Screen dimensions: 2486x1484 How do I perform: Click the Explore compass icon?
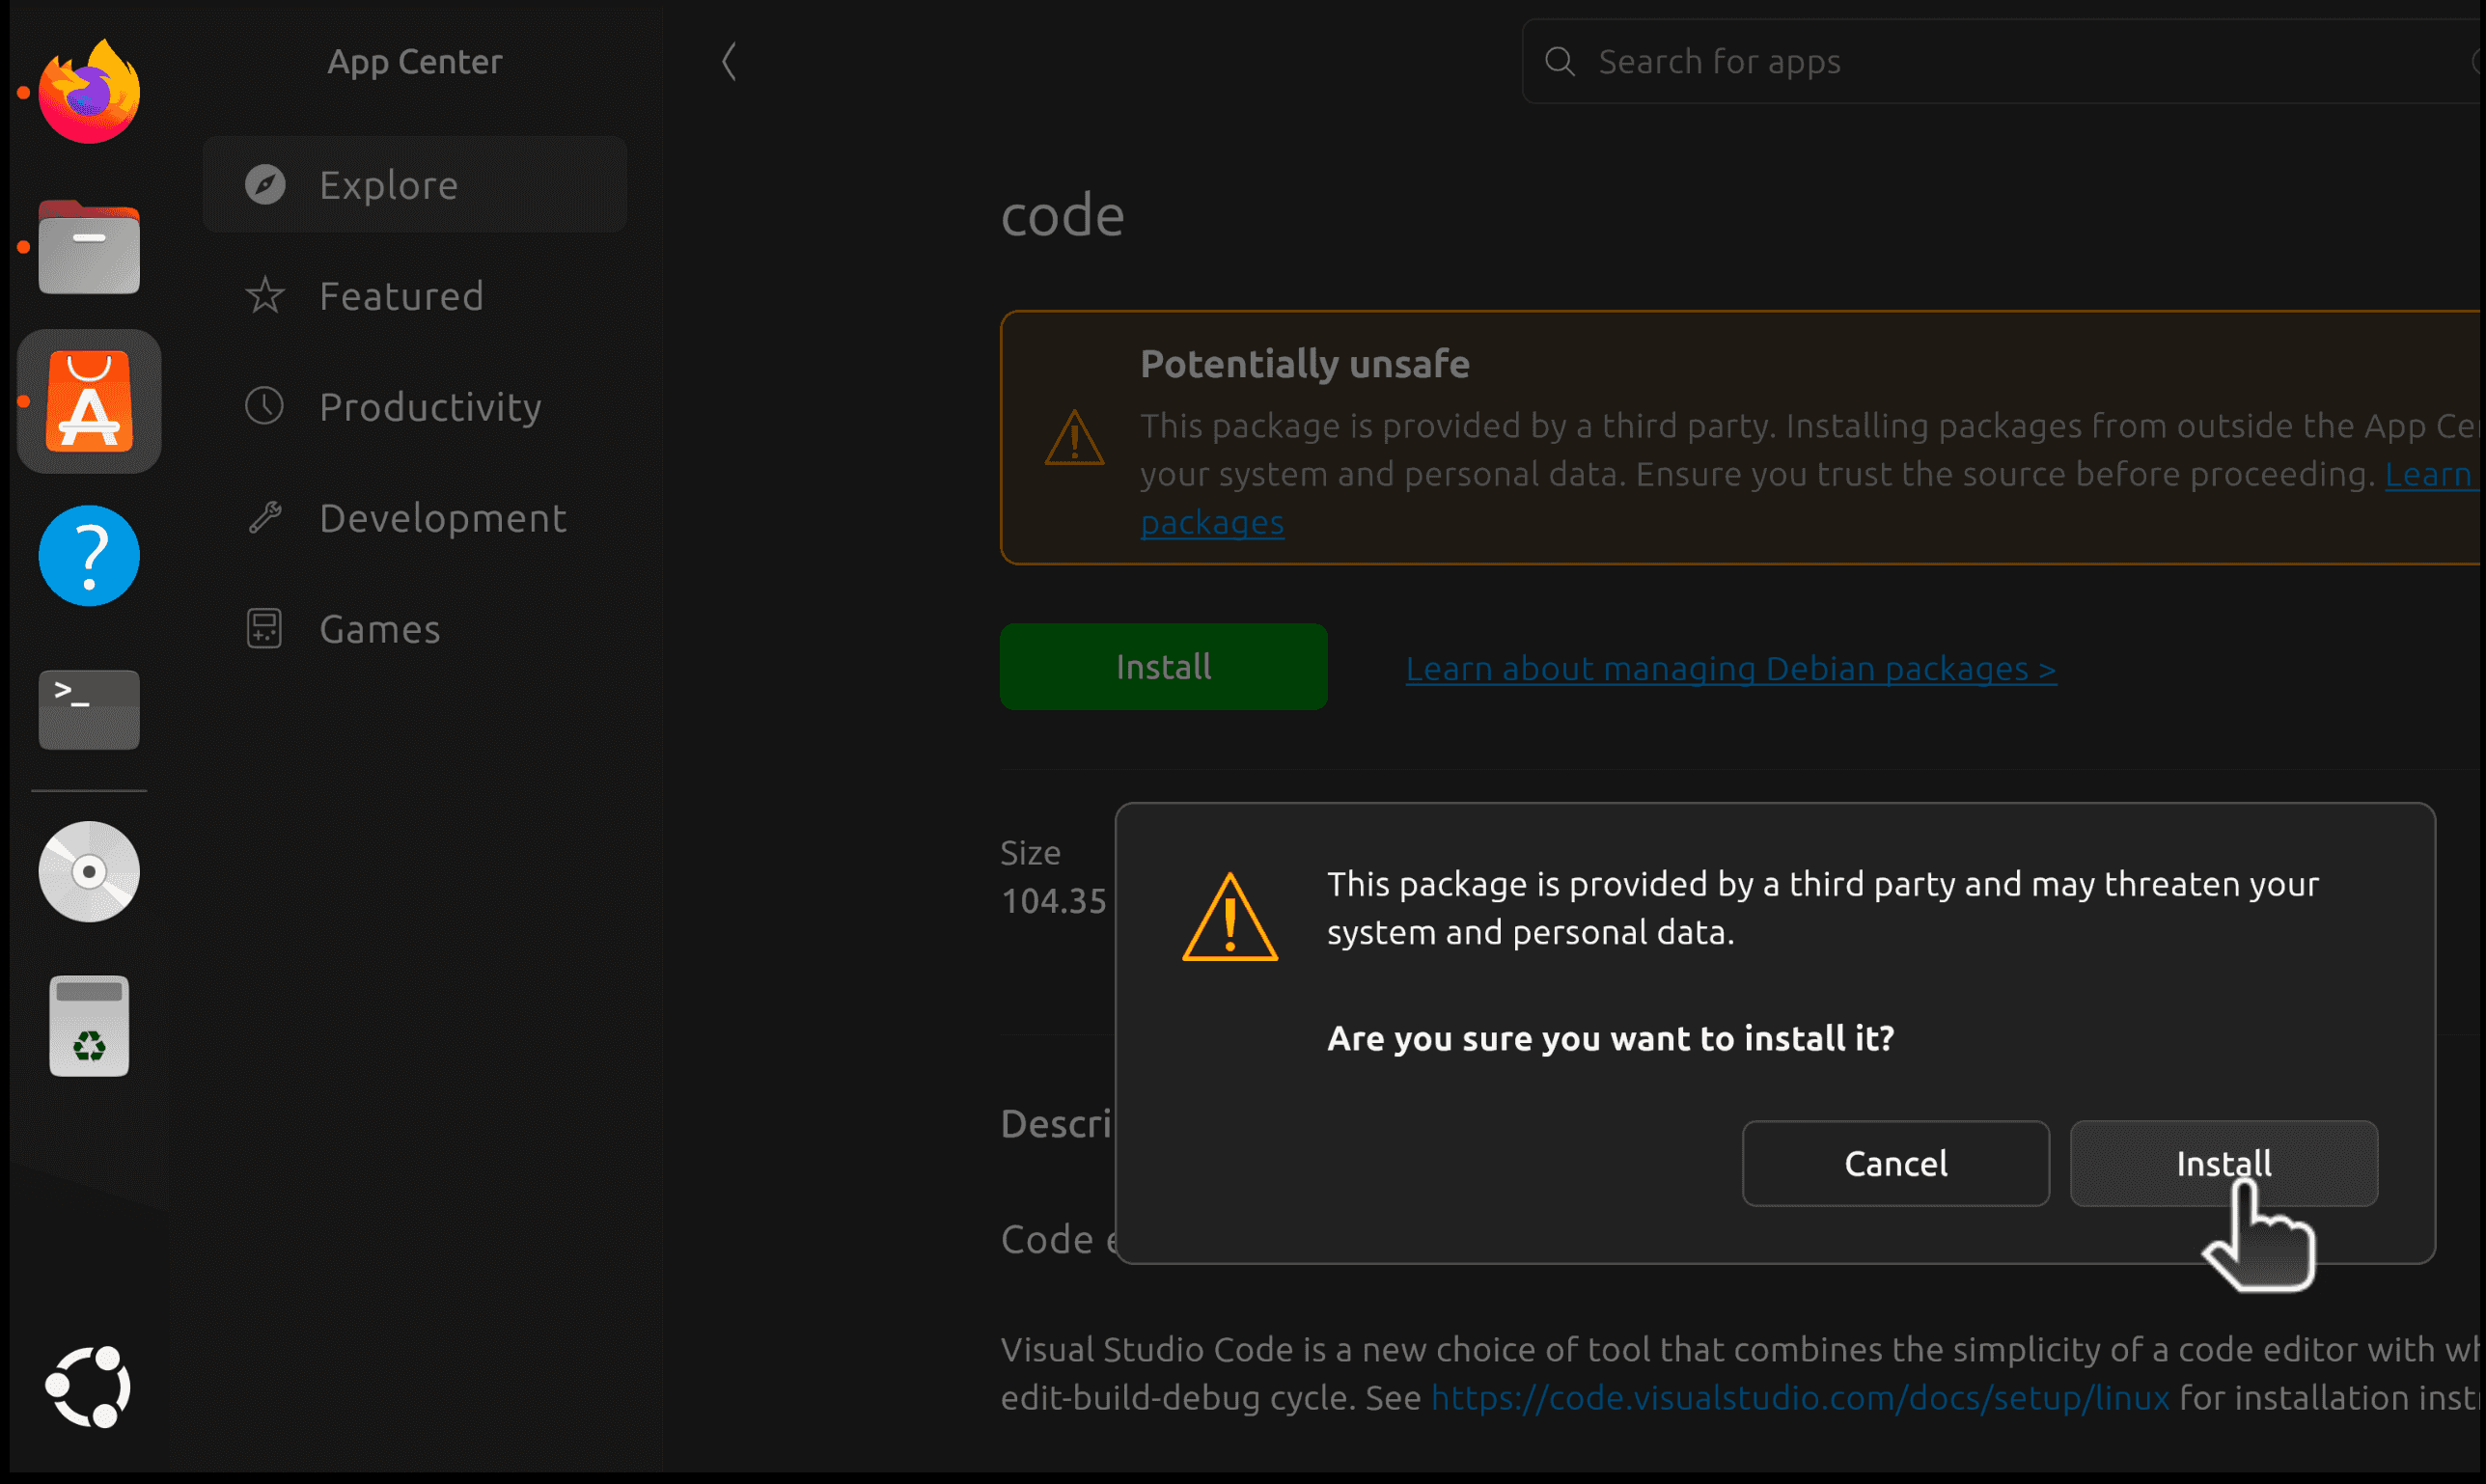(x=265, y=185)
